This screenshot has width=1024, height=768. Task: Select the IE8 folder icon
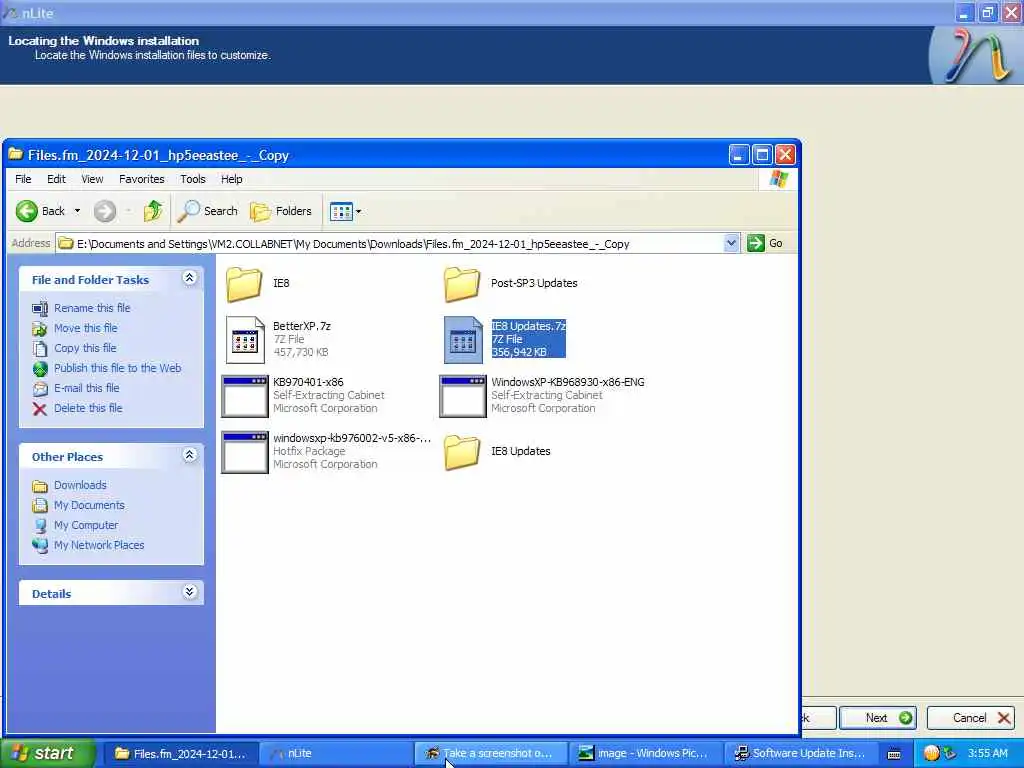coord(244,284)
